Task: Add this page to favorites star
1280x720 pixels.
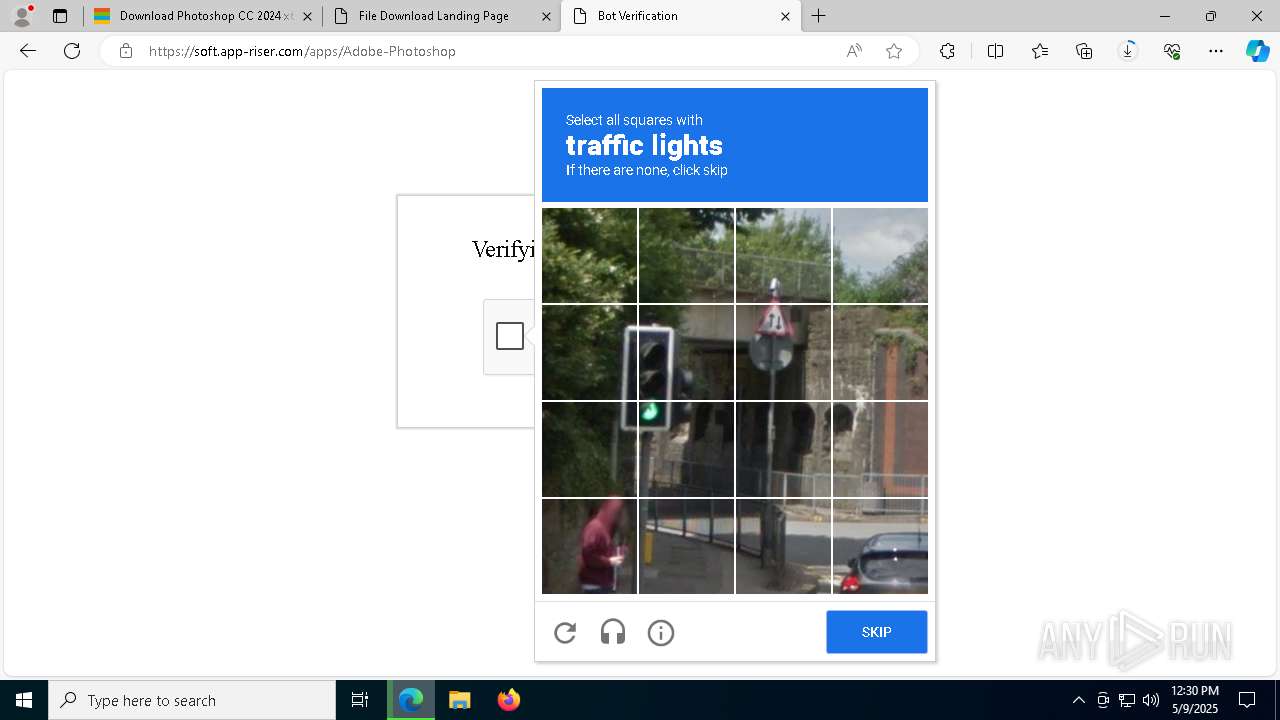Action: (894, 51)
